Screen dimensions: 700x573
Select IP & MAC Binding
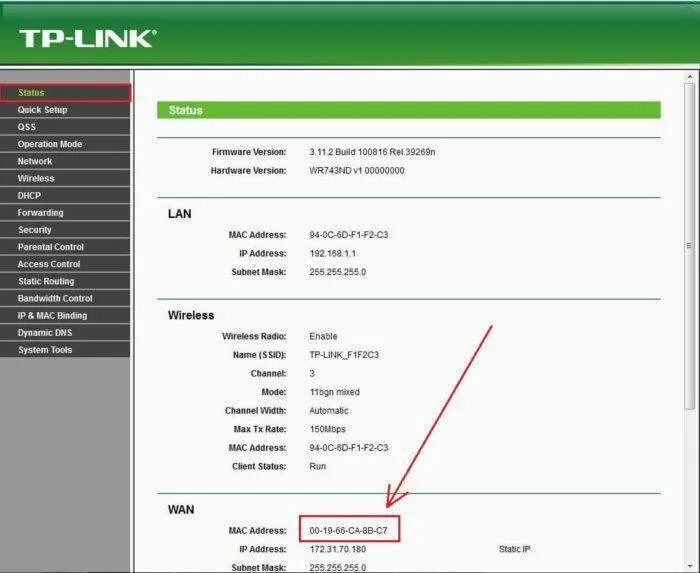[x=65, y=316]
